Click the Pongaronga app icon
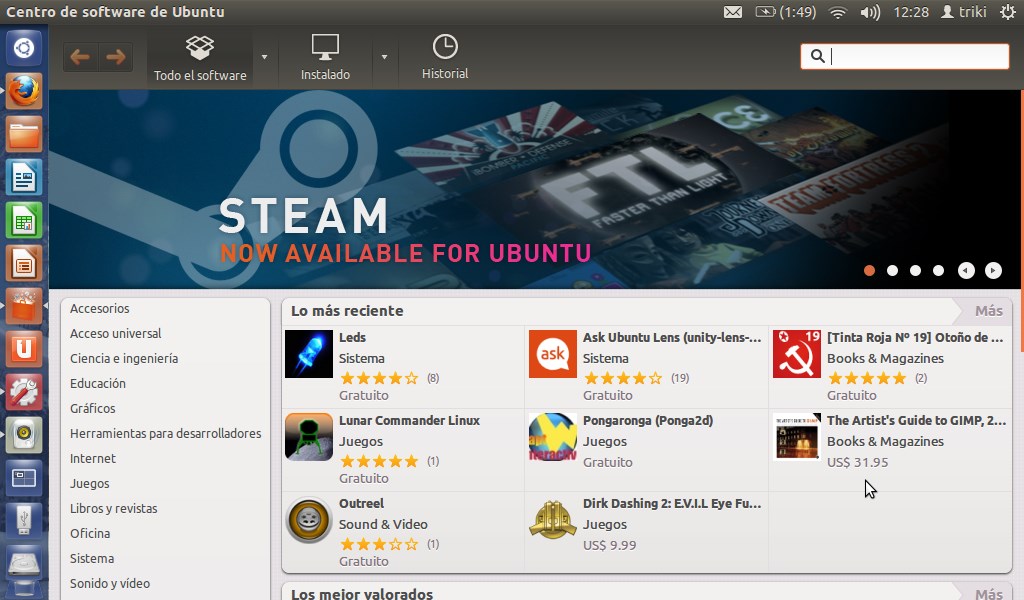 point(552,437)
